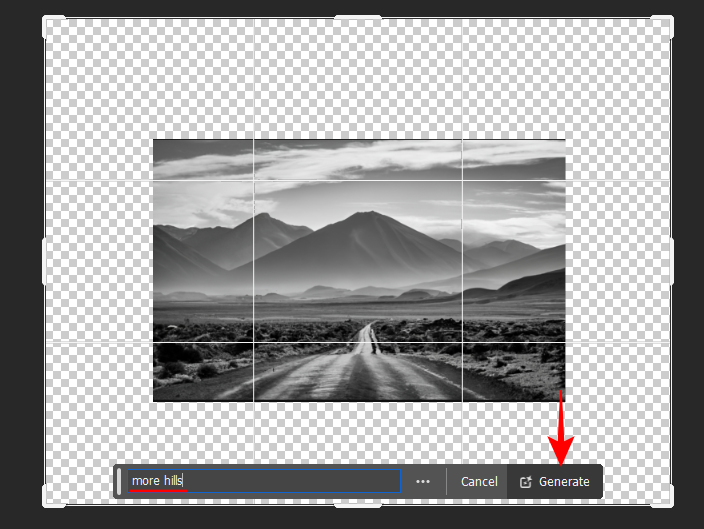Grab the taskbar drag handle left of prompt
Screen dimensions: 704x529
click(x=119, y=481)
